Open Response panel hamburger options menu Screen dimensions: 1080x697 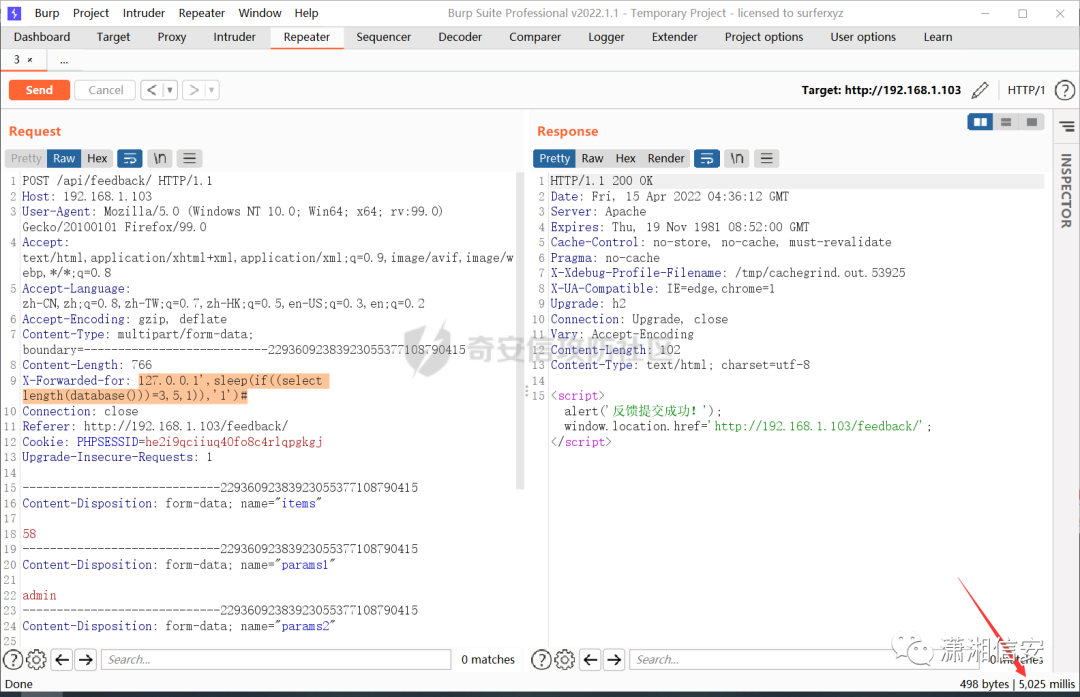767,158
